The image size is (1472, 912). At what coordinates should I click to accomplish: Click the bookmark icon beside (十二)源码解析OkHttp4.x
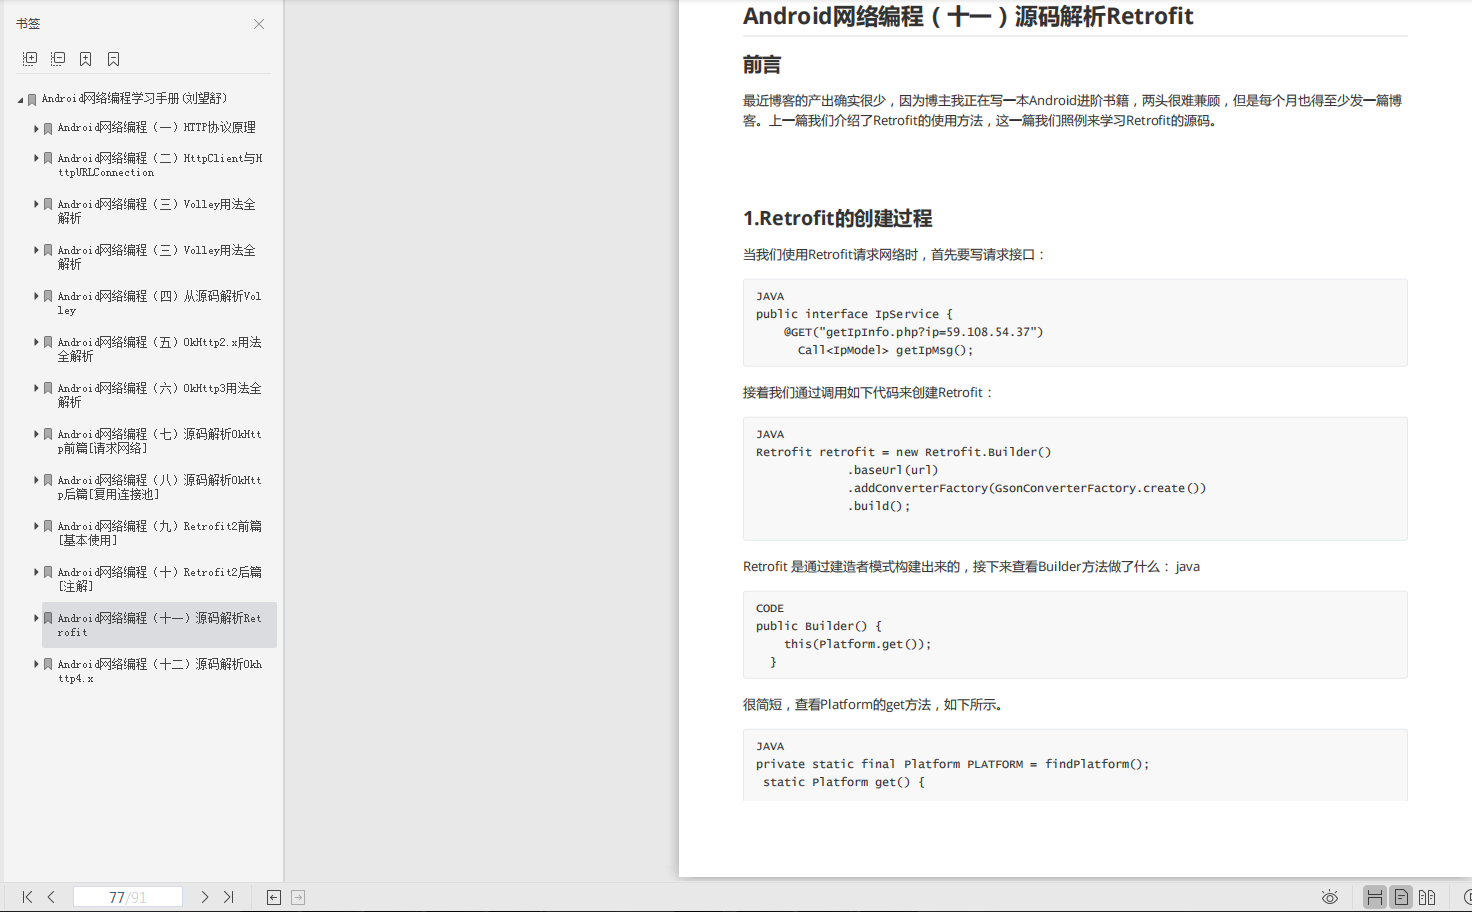(x=48, y=664)
